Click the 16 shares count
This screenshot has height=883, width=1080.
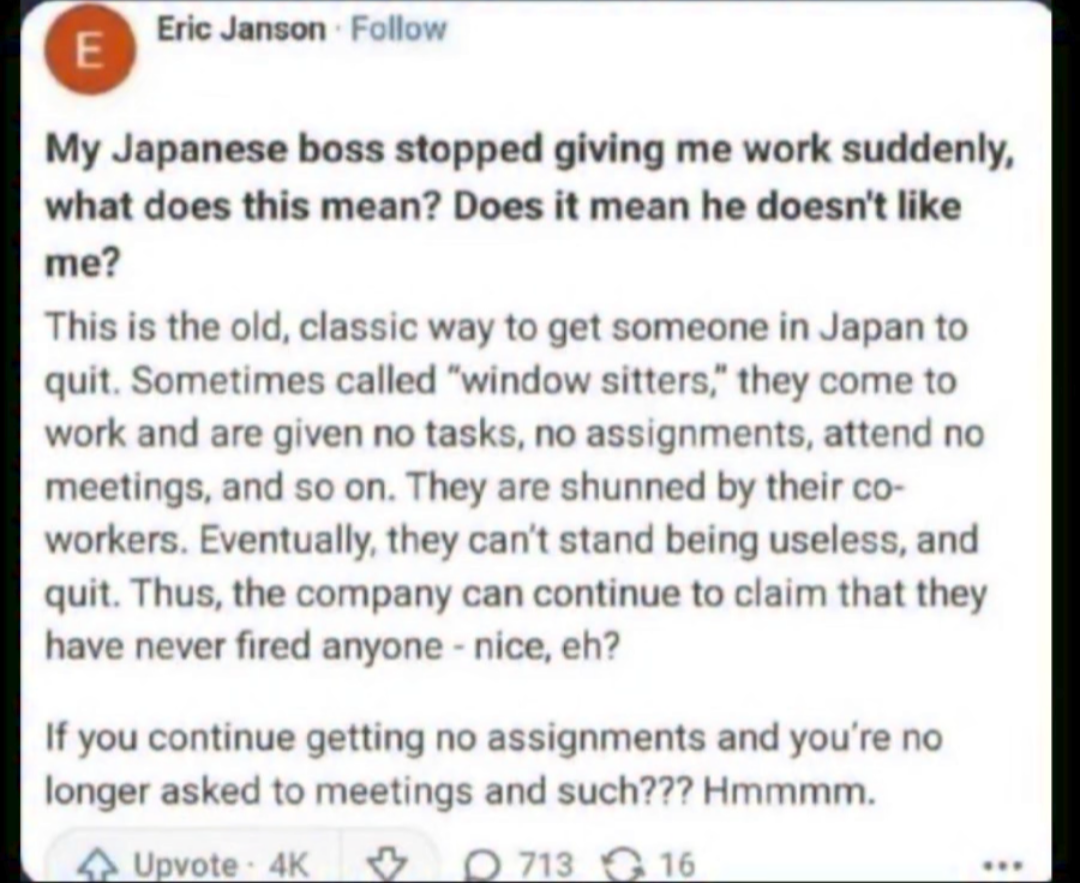click(669, 862)
